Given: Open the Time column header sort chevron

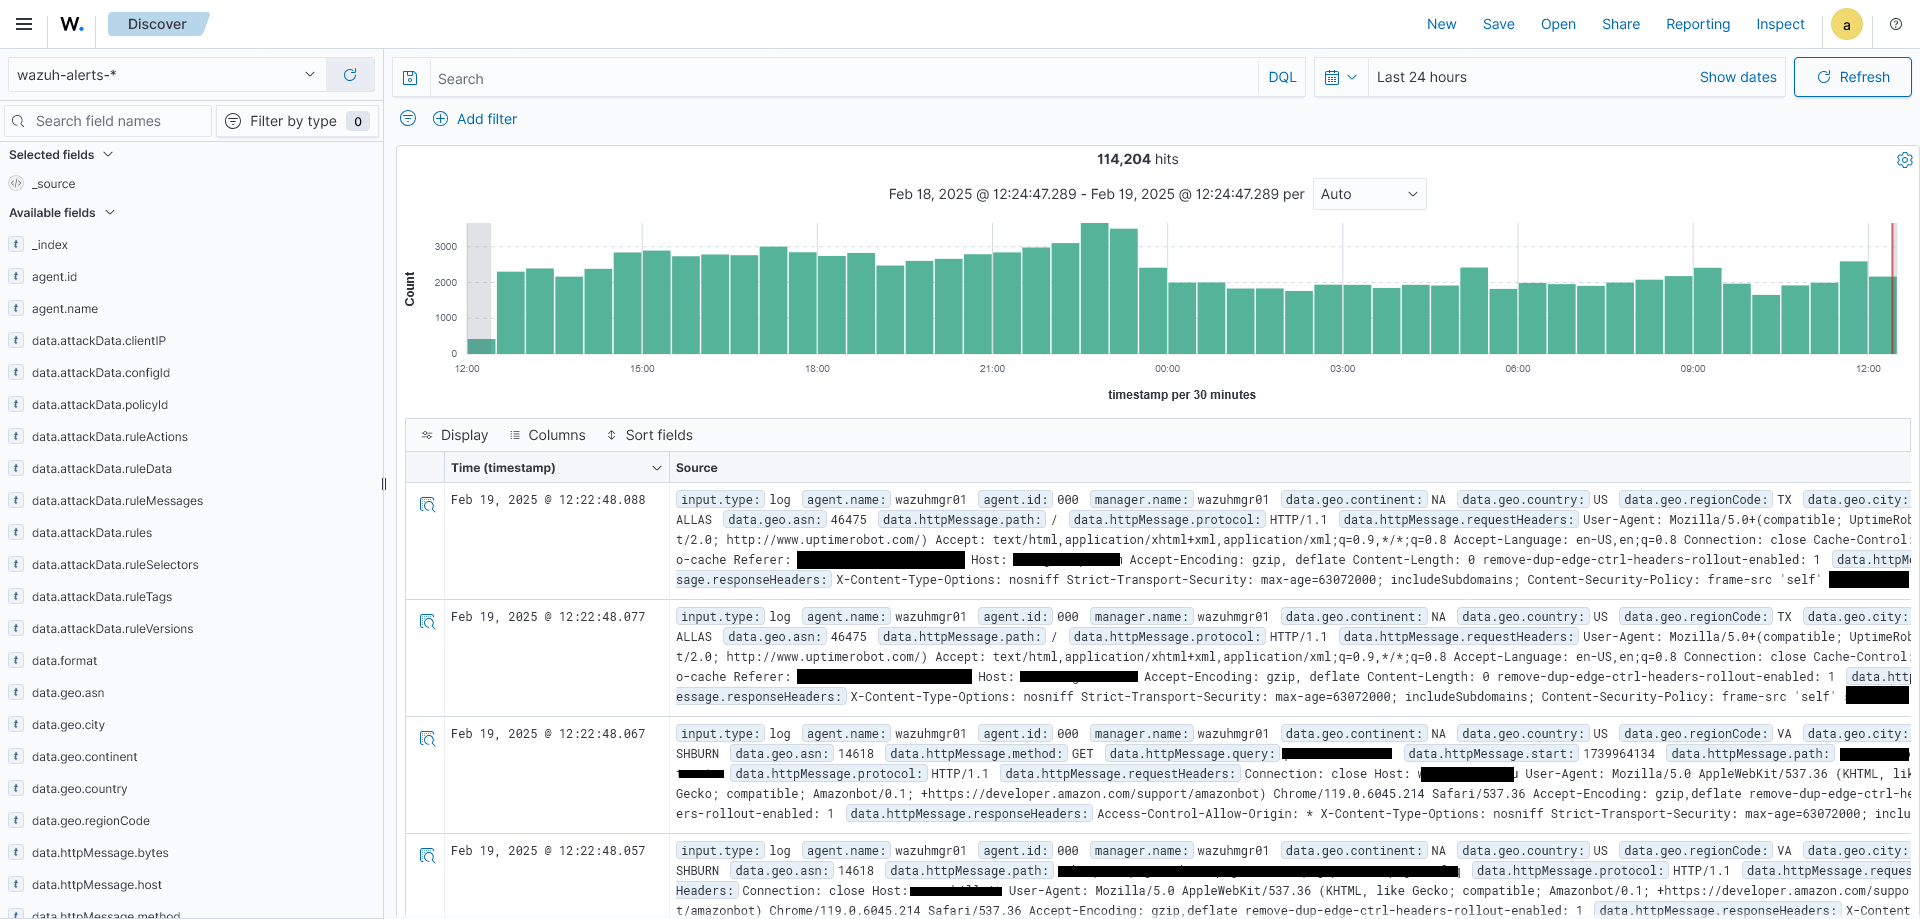Looking at the screenshot, I should click(x=657, y=468).
